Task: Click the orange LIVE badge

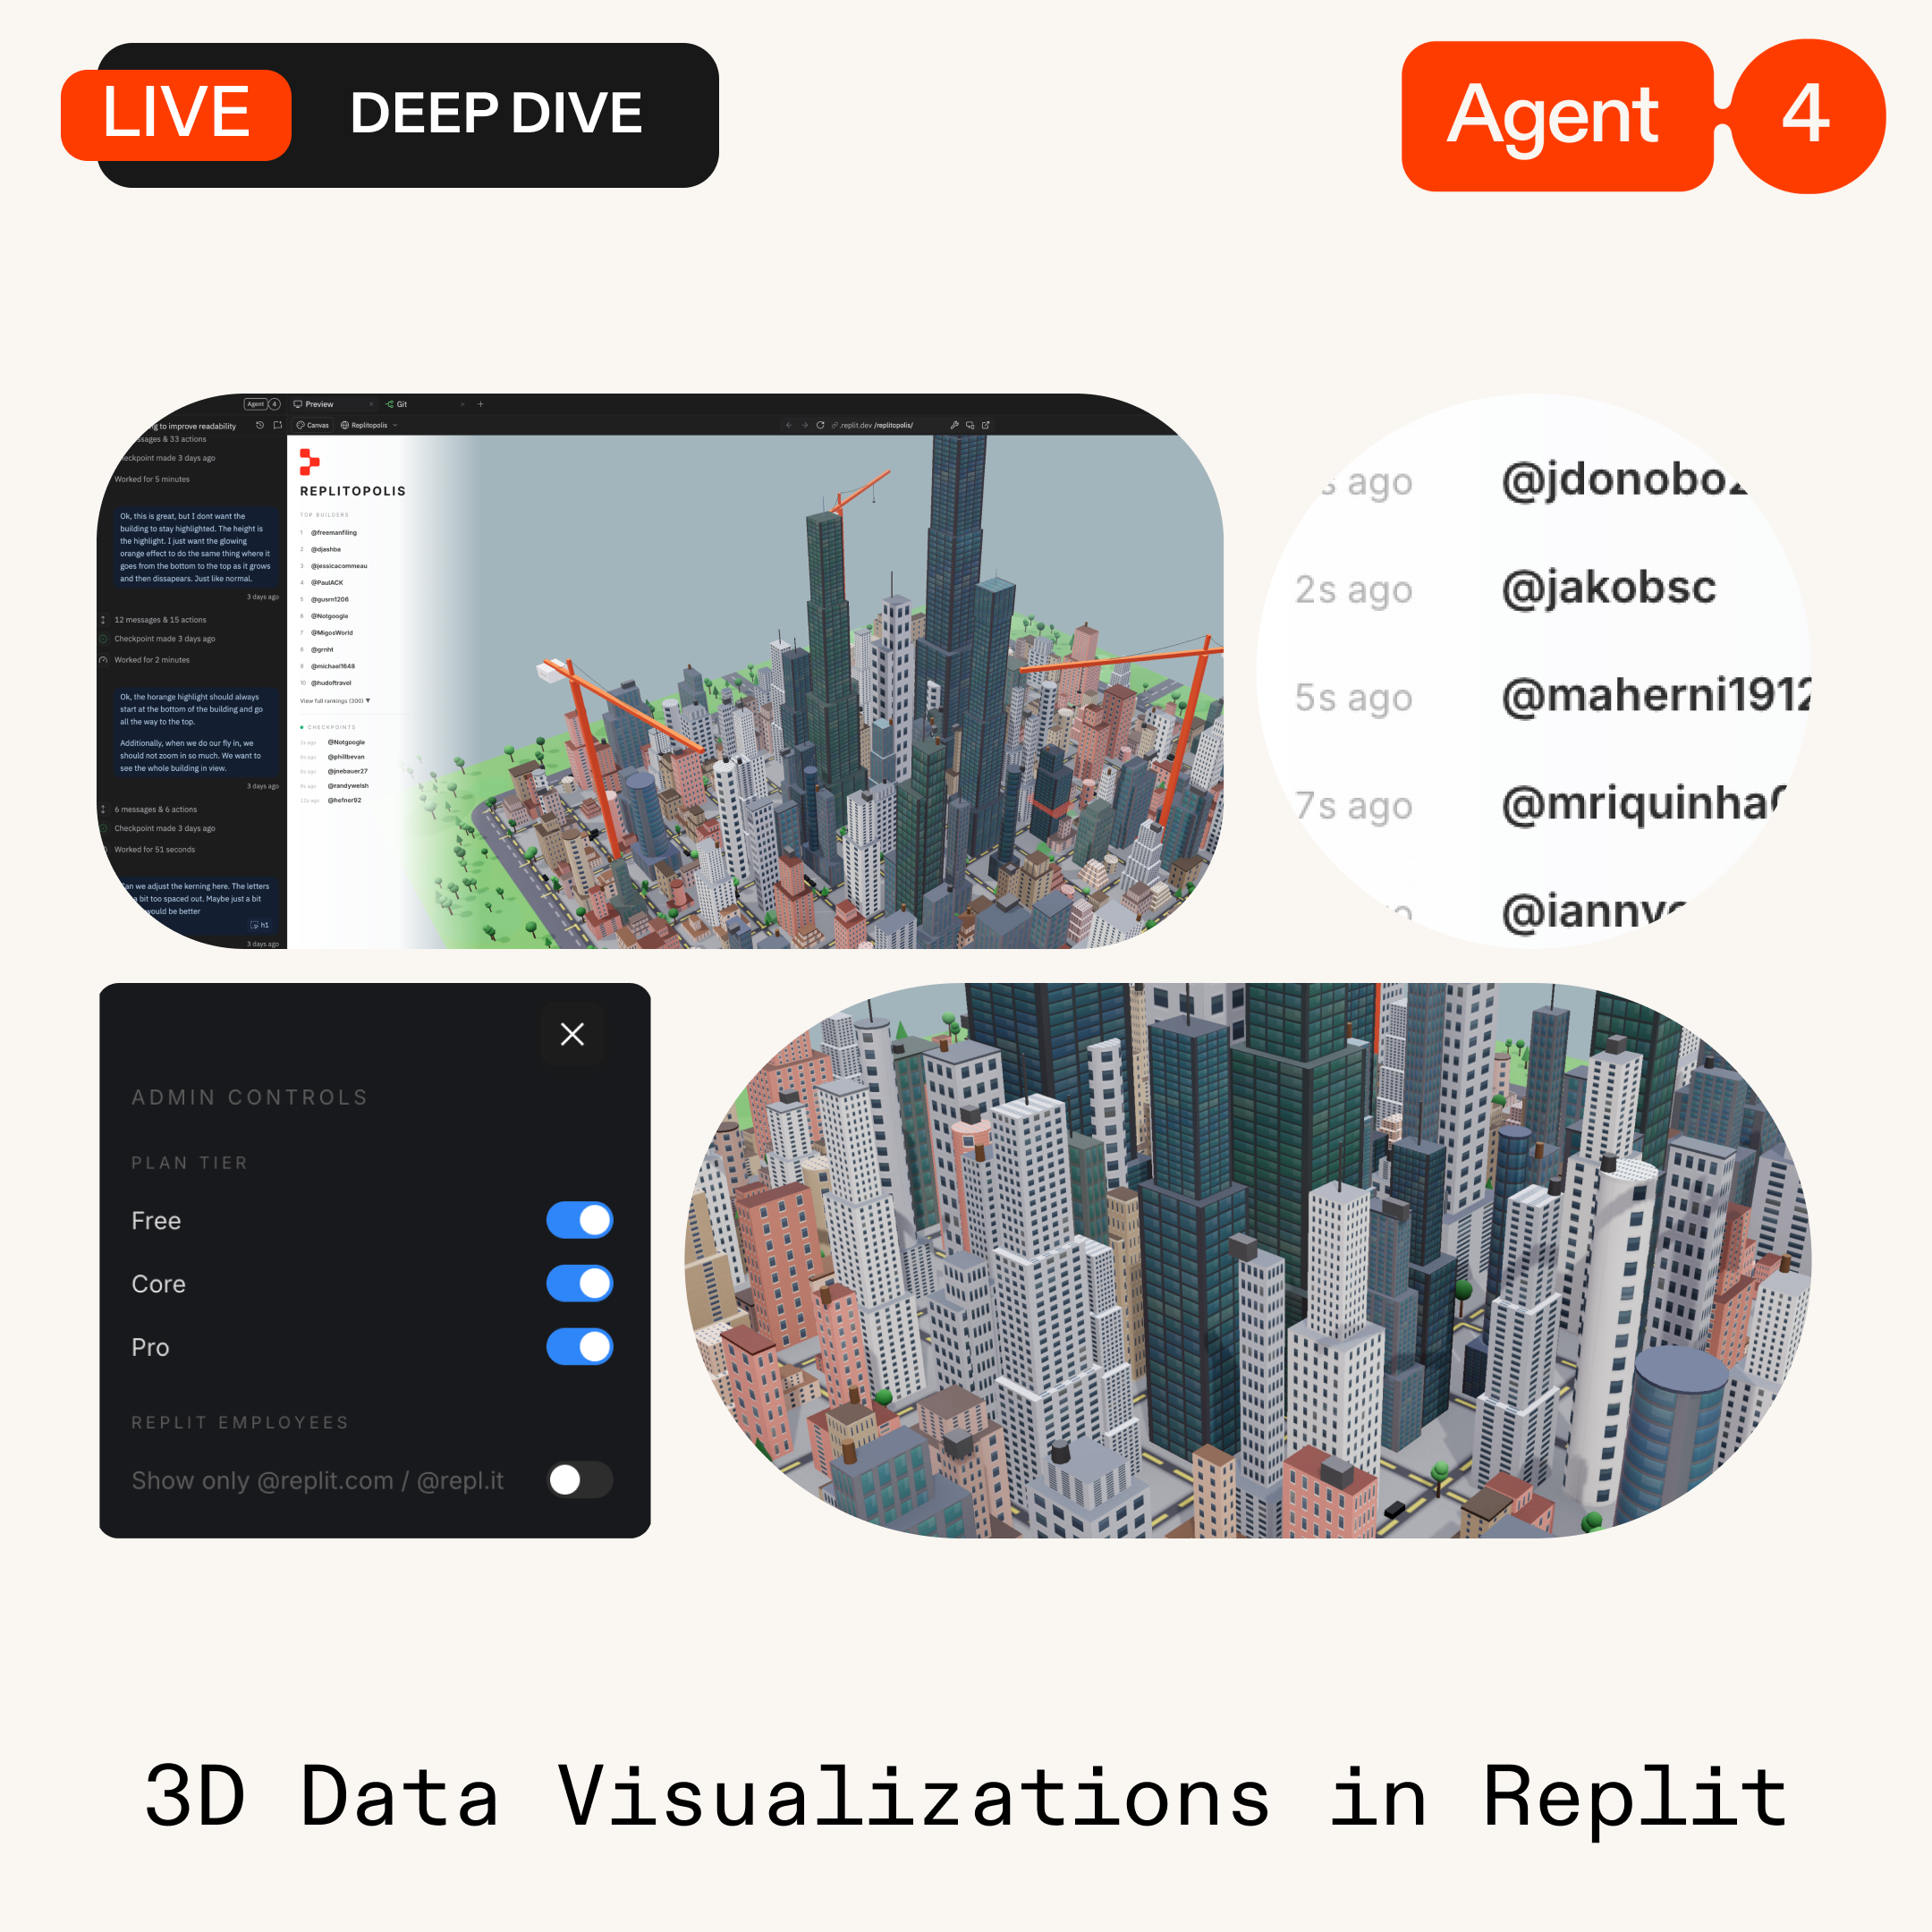Action: pos(176,114)
